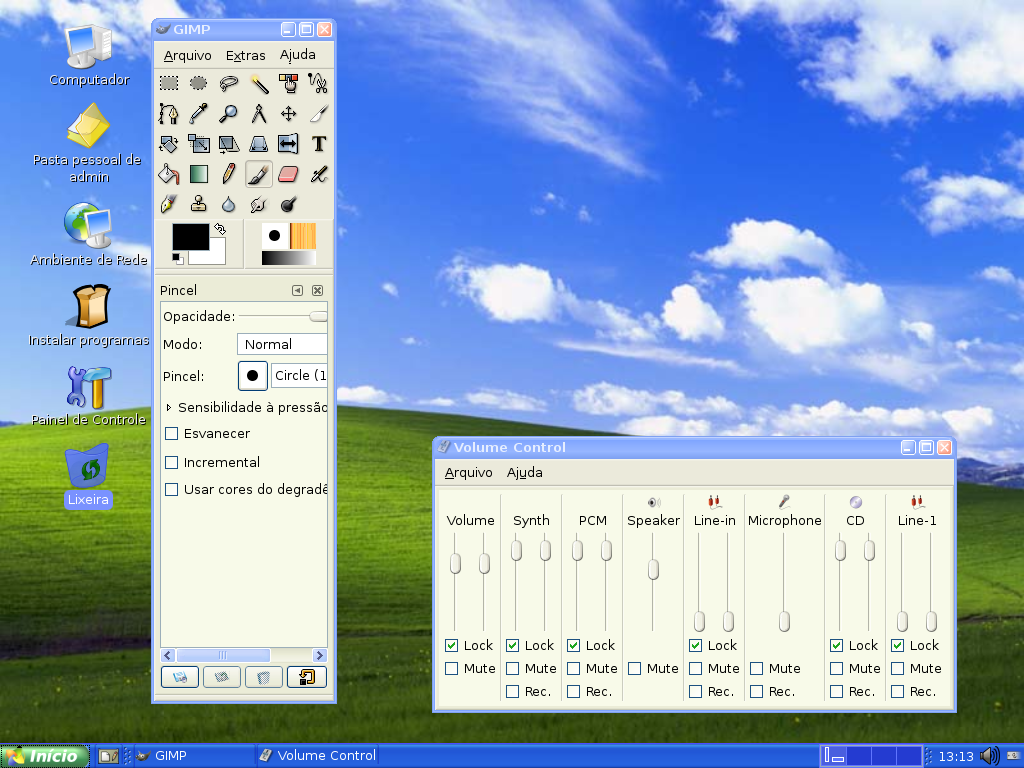Enable the Esvanecer checkbox

(172, 434)
